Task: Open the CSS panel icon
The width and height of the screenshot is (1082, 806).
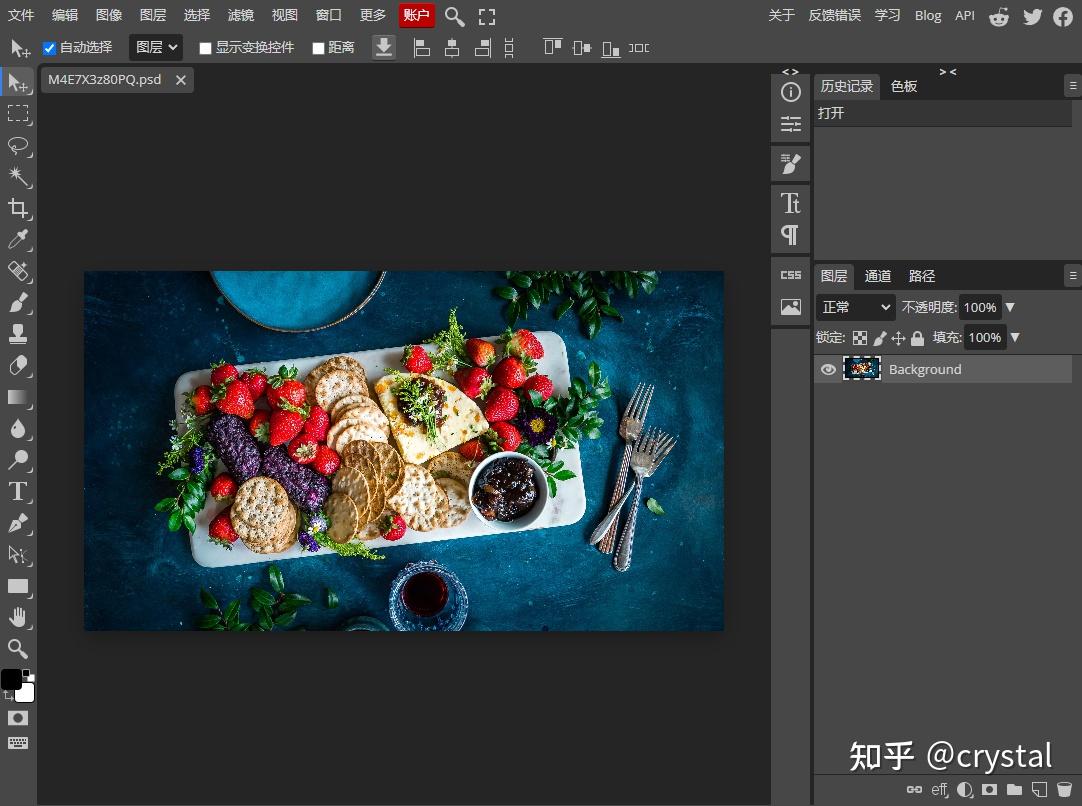Action: tap(791, 275)
